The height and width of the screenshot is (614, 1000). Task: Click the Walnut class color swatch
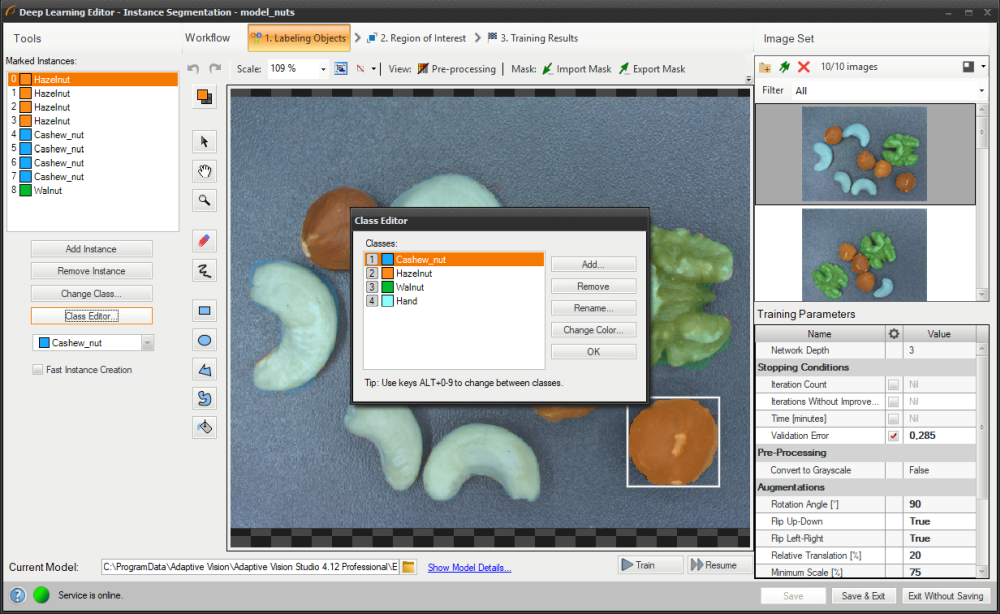pyautogui.click(x=387, y=287)
